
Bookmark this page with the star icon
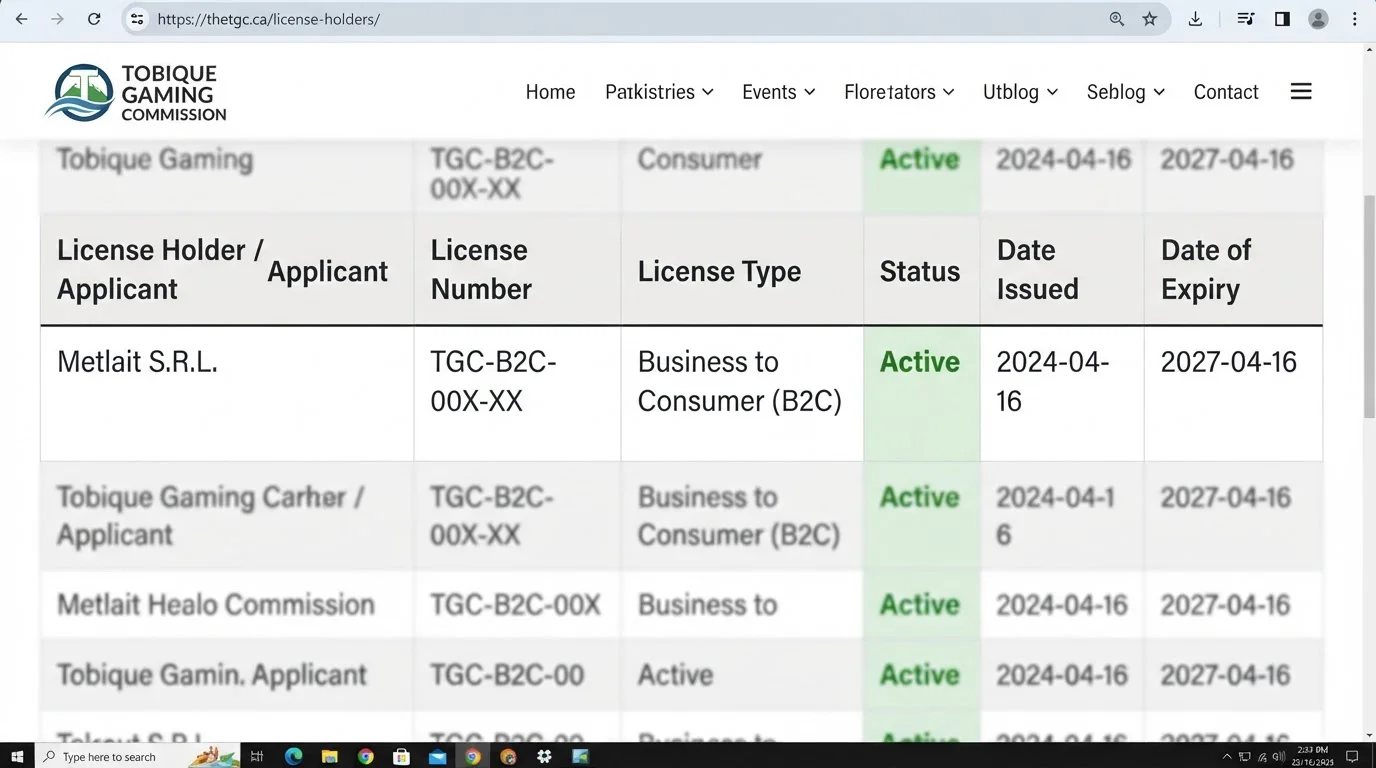pos(1150,19)
